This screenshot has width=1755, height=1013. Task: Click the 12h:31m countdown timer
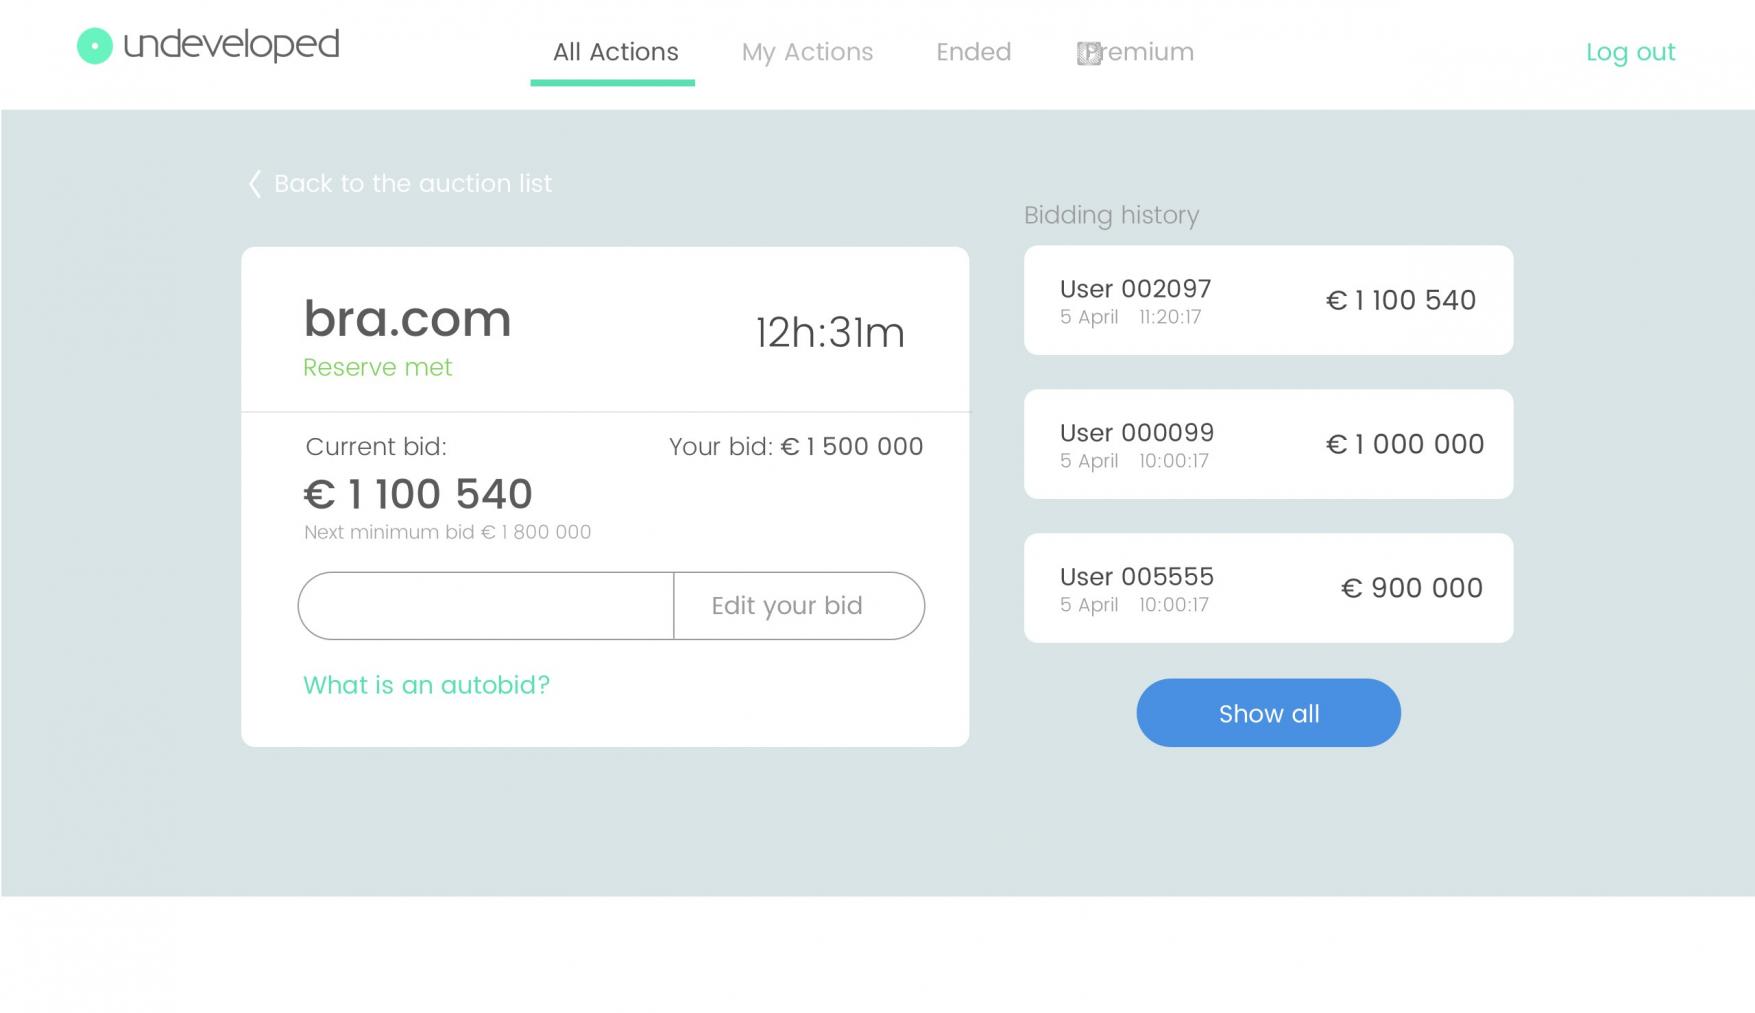tap(830, 333)
